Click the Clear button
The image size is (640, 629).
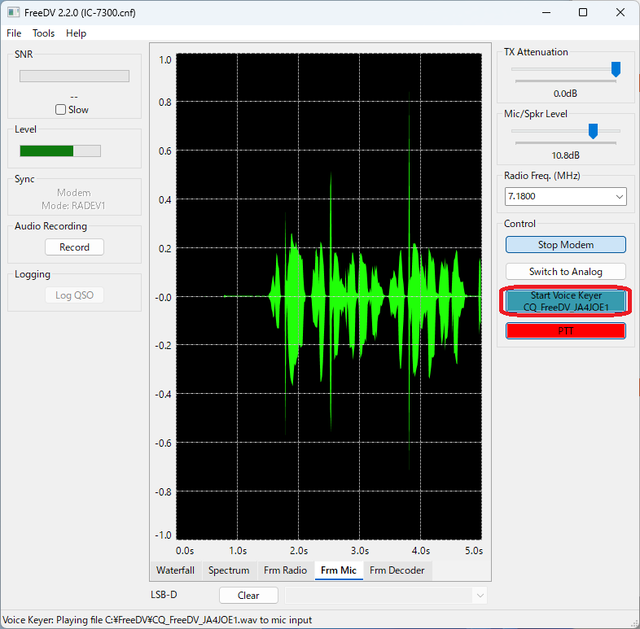coord(248,595)
